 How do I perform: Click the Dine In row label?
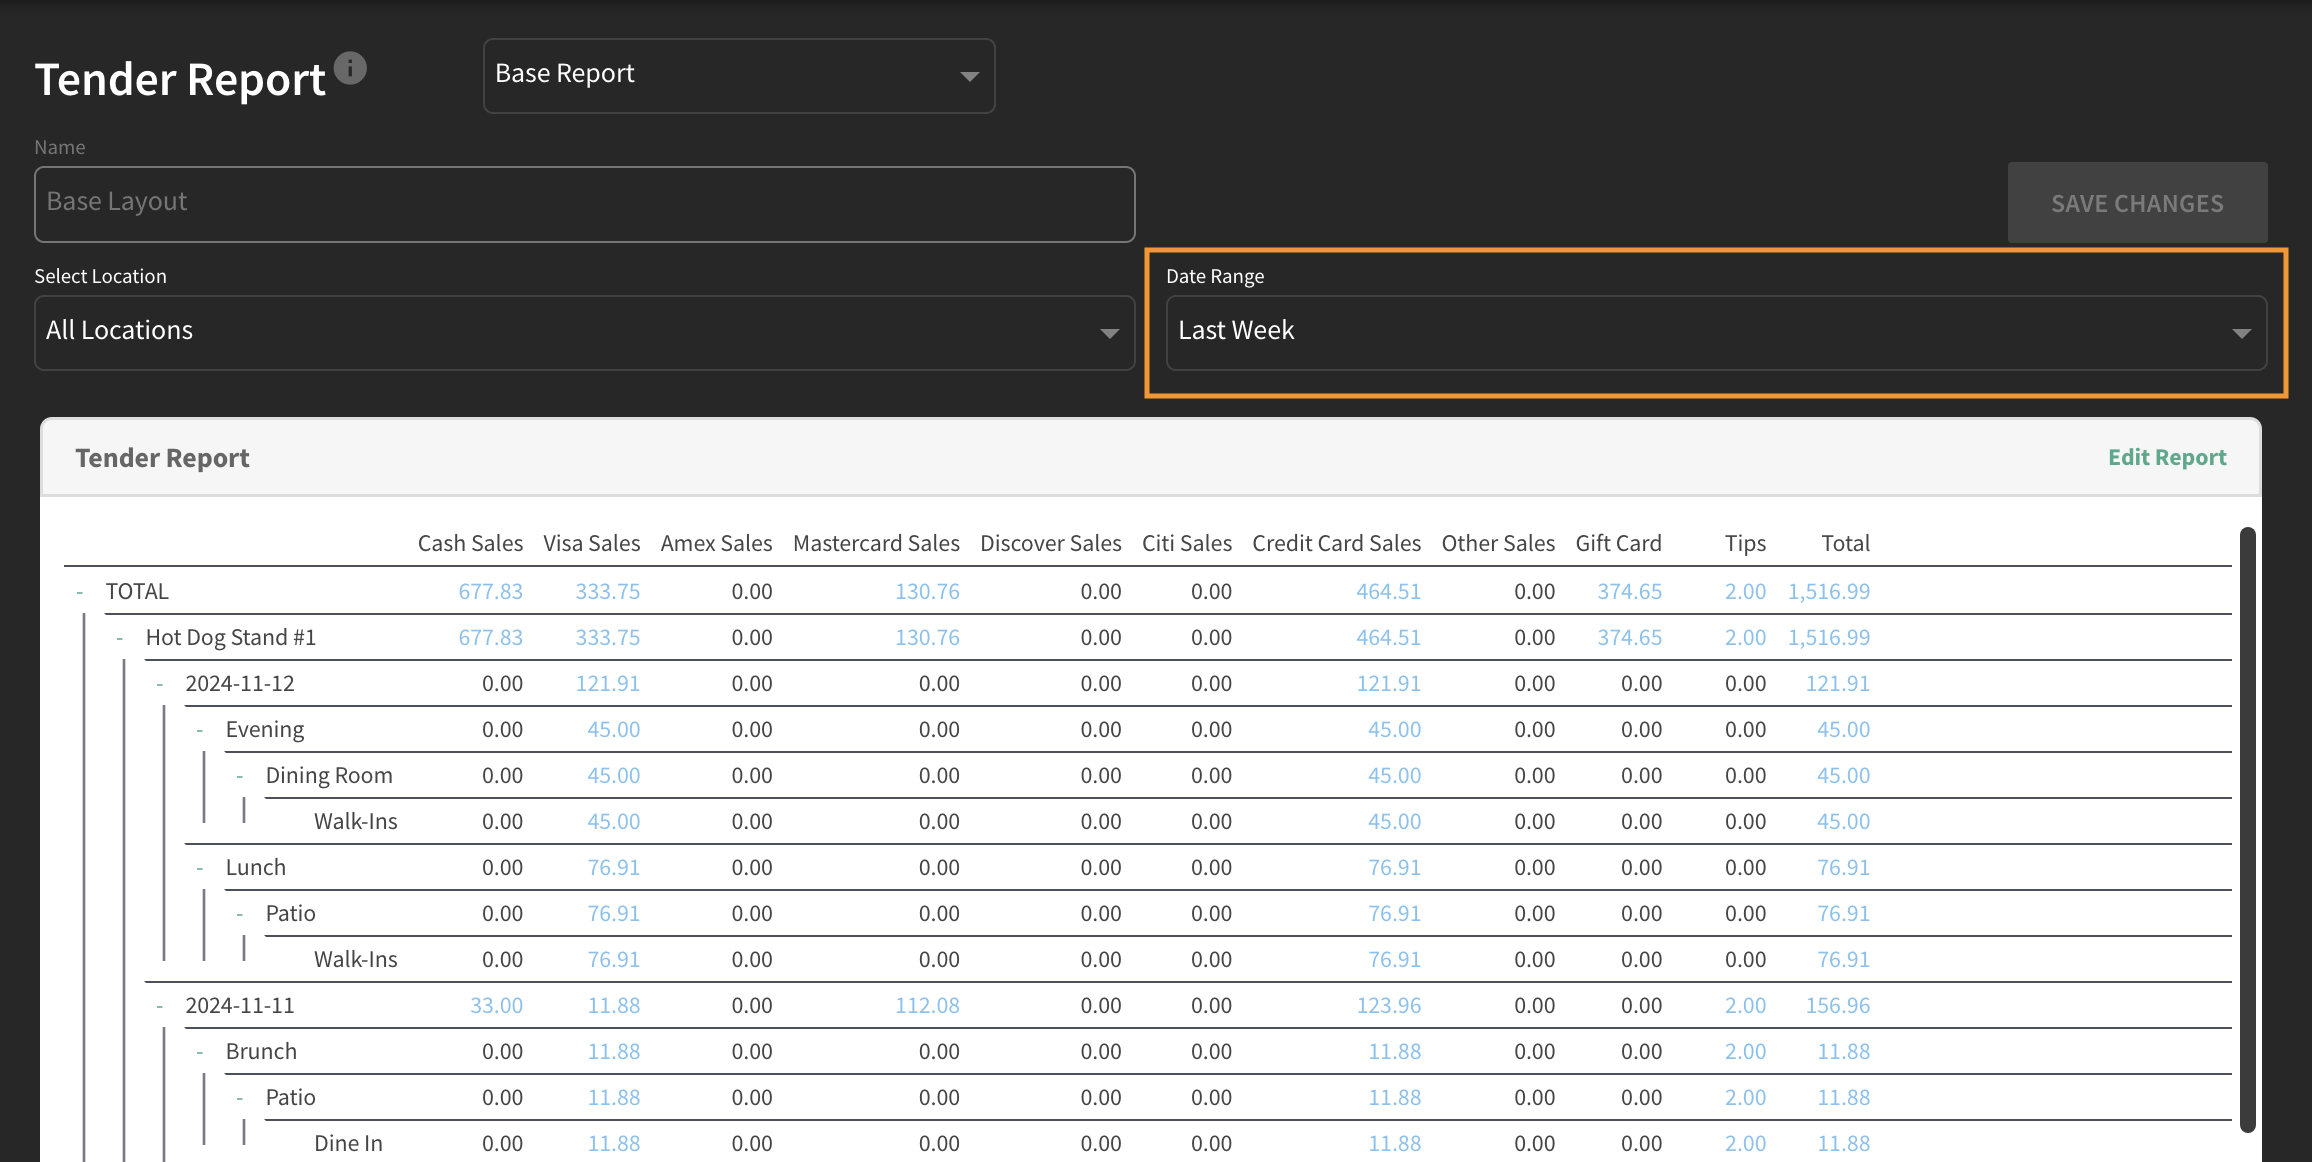coord(348,1144)
